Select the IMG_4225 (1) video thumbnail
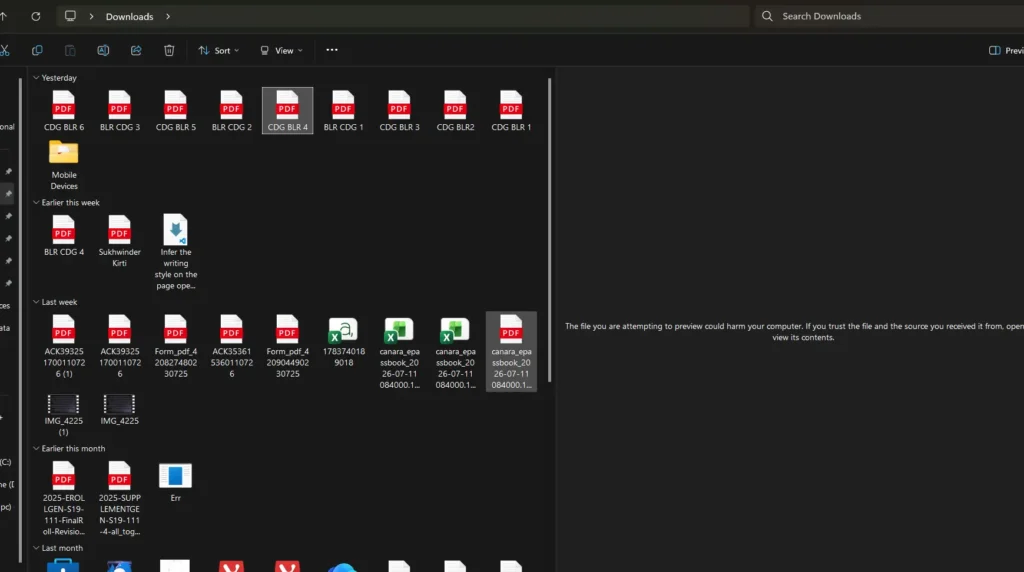This screenshot has height=572, width=1024. tap(64, 415)
